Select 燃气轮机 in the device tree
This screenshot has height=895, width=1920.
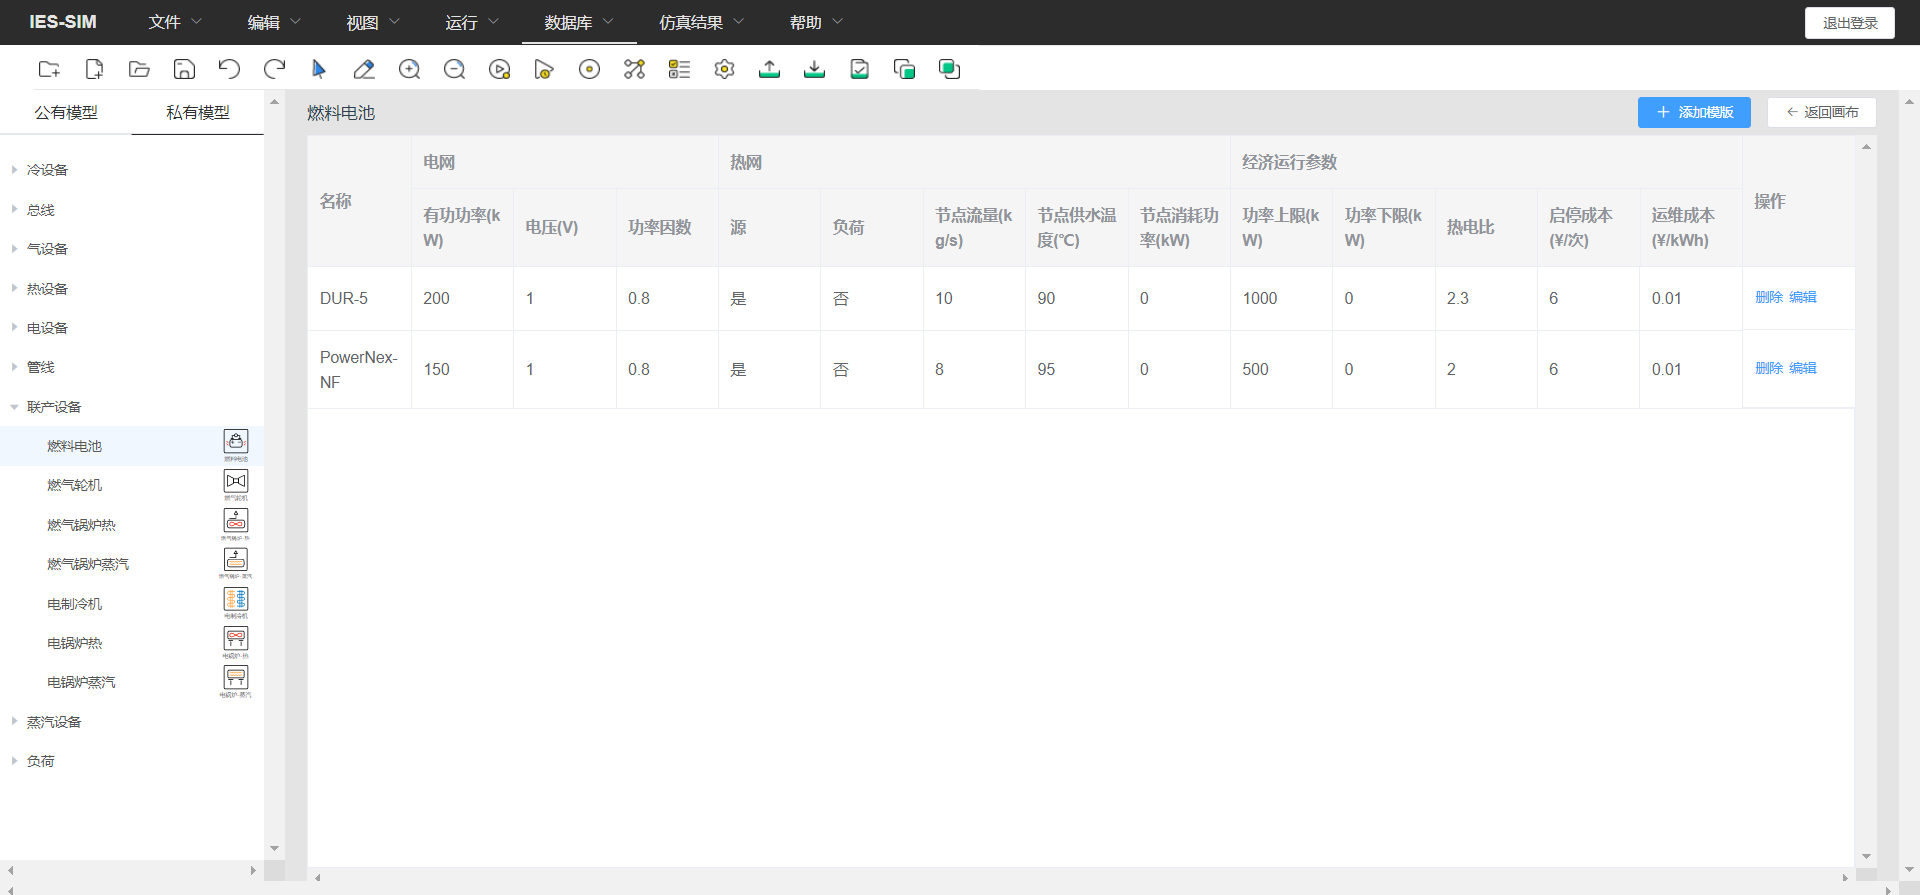[75, 485]
